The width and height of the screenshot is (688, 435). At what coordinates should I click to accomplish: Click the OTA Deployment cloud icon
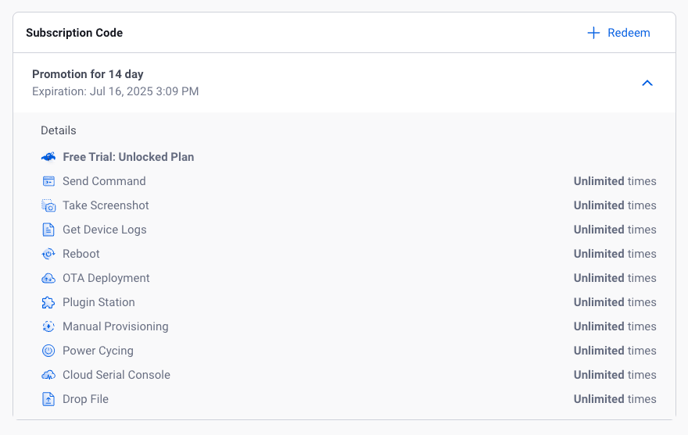click(48, 278)
